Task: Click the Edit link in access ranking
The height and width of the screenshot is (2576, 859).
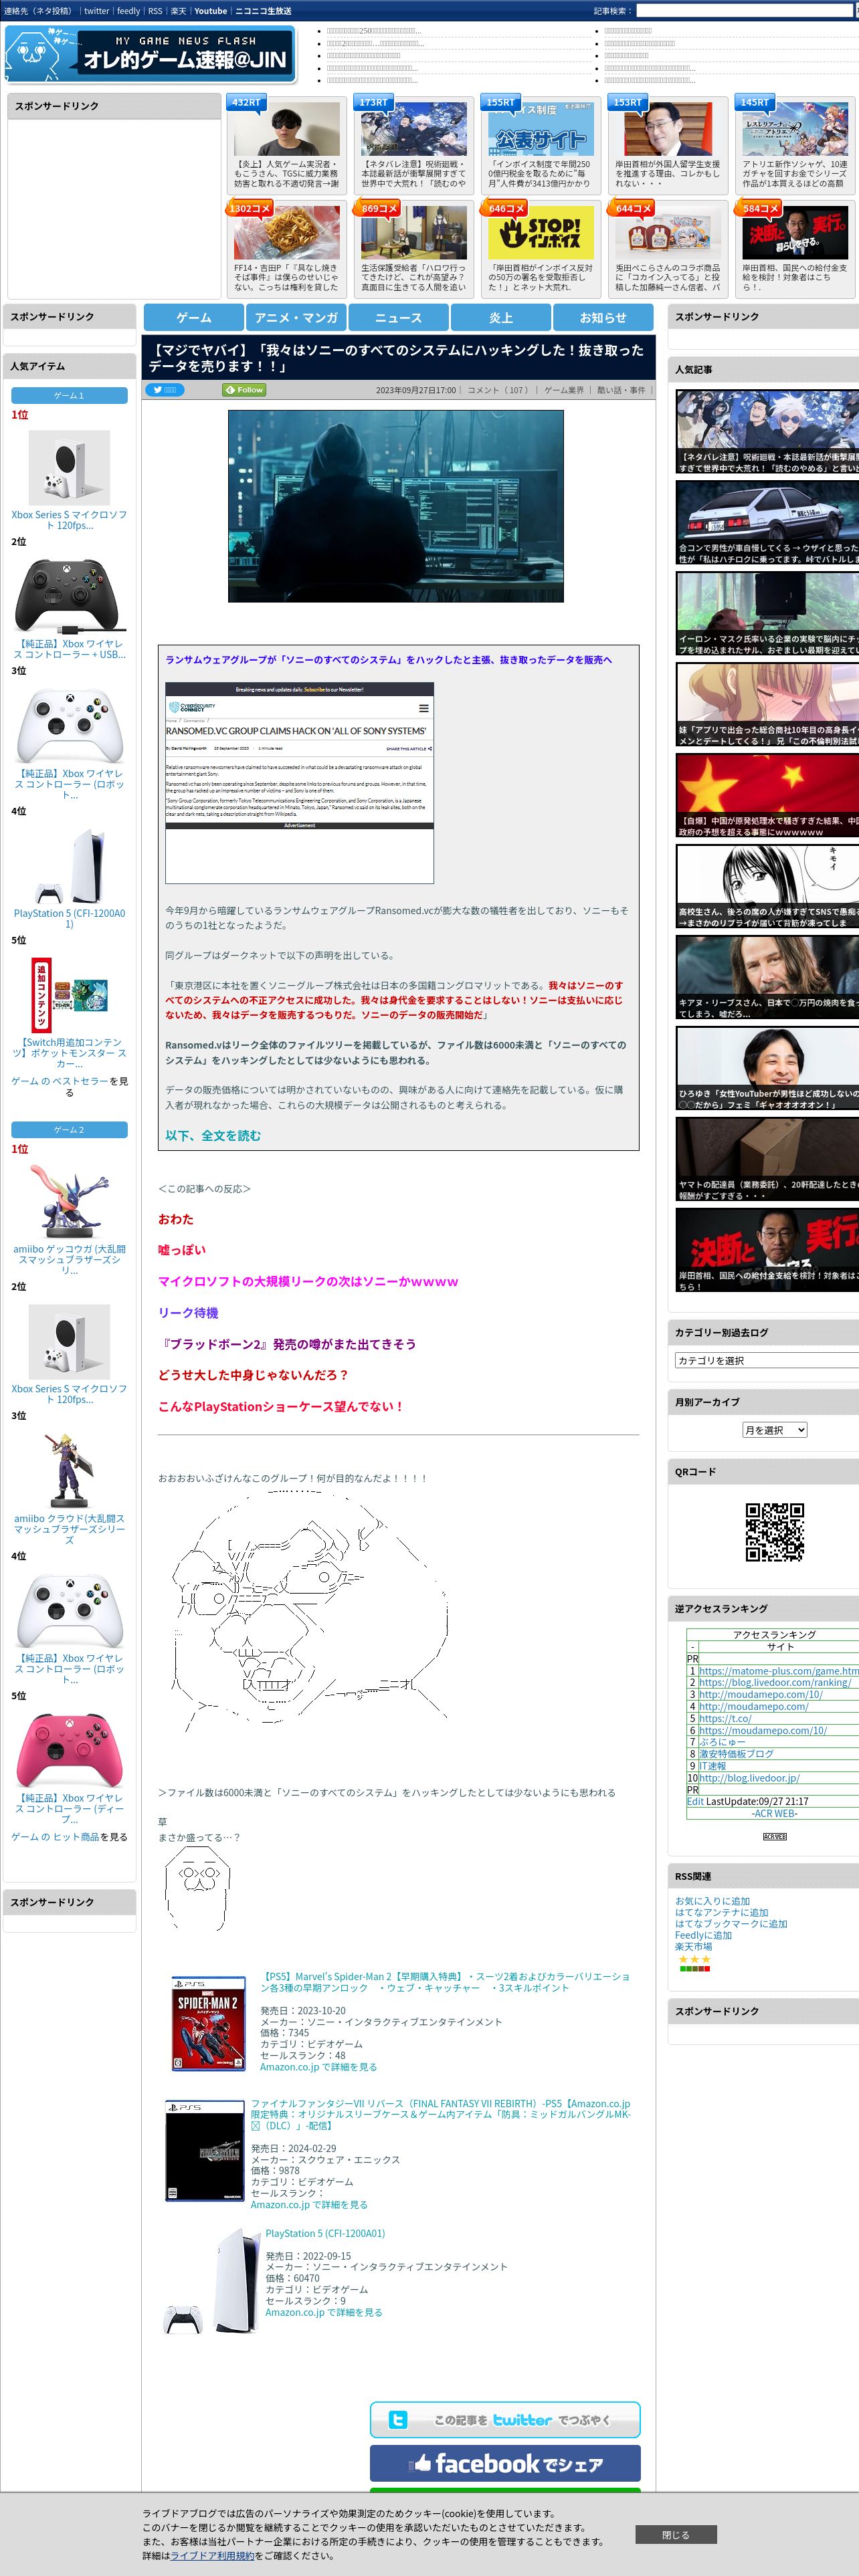Action: tap(695, 1801)
